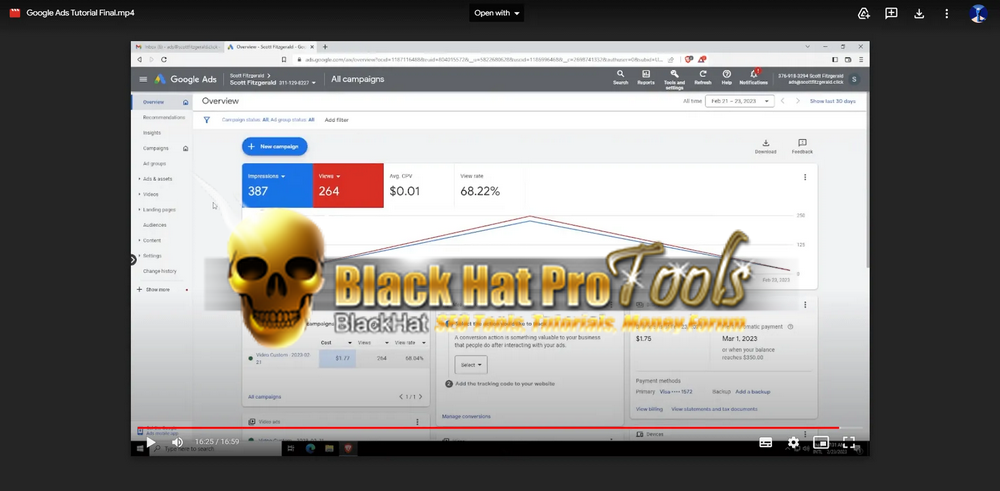Open Reports in Google Ads header

pyautogui.click(x=645, y=78)
